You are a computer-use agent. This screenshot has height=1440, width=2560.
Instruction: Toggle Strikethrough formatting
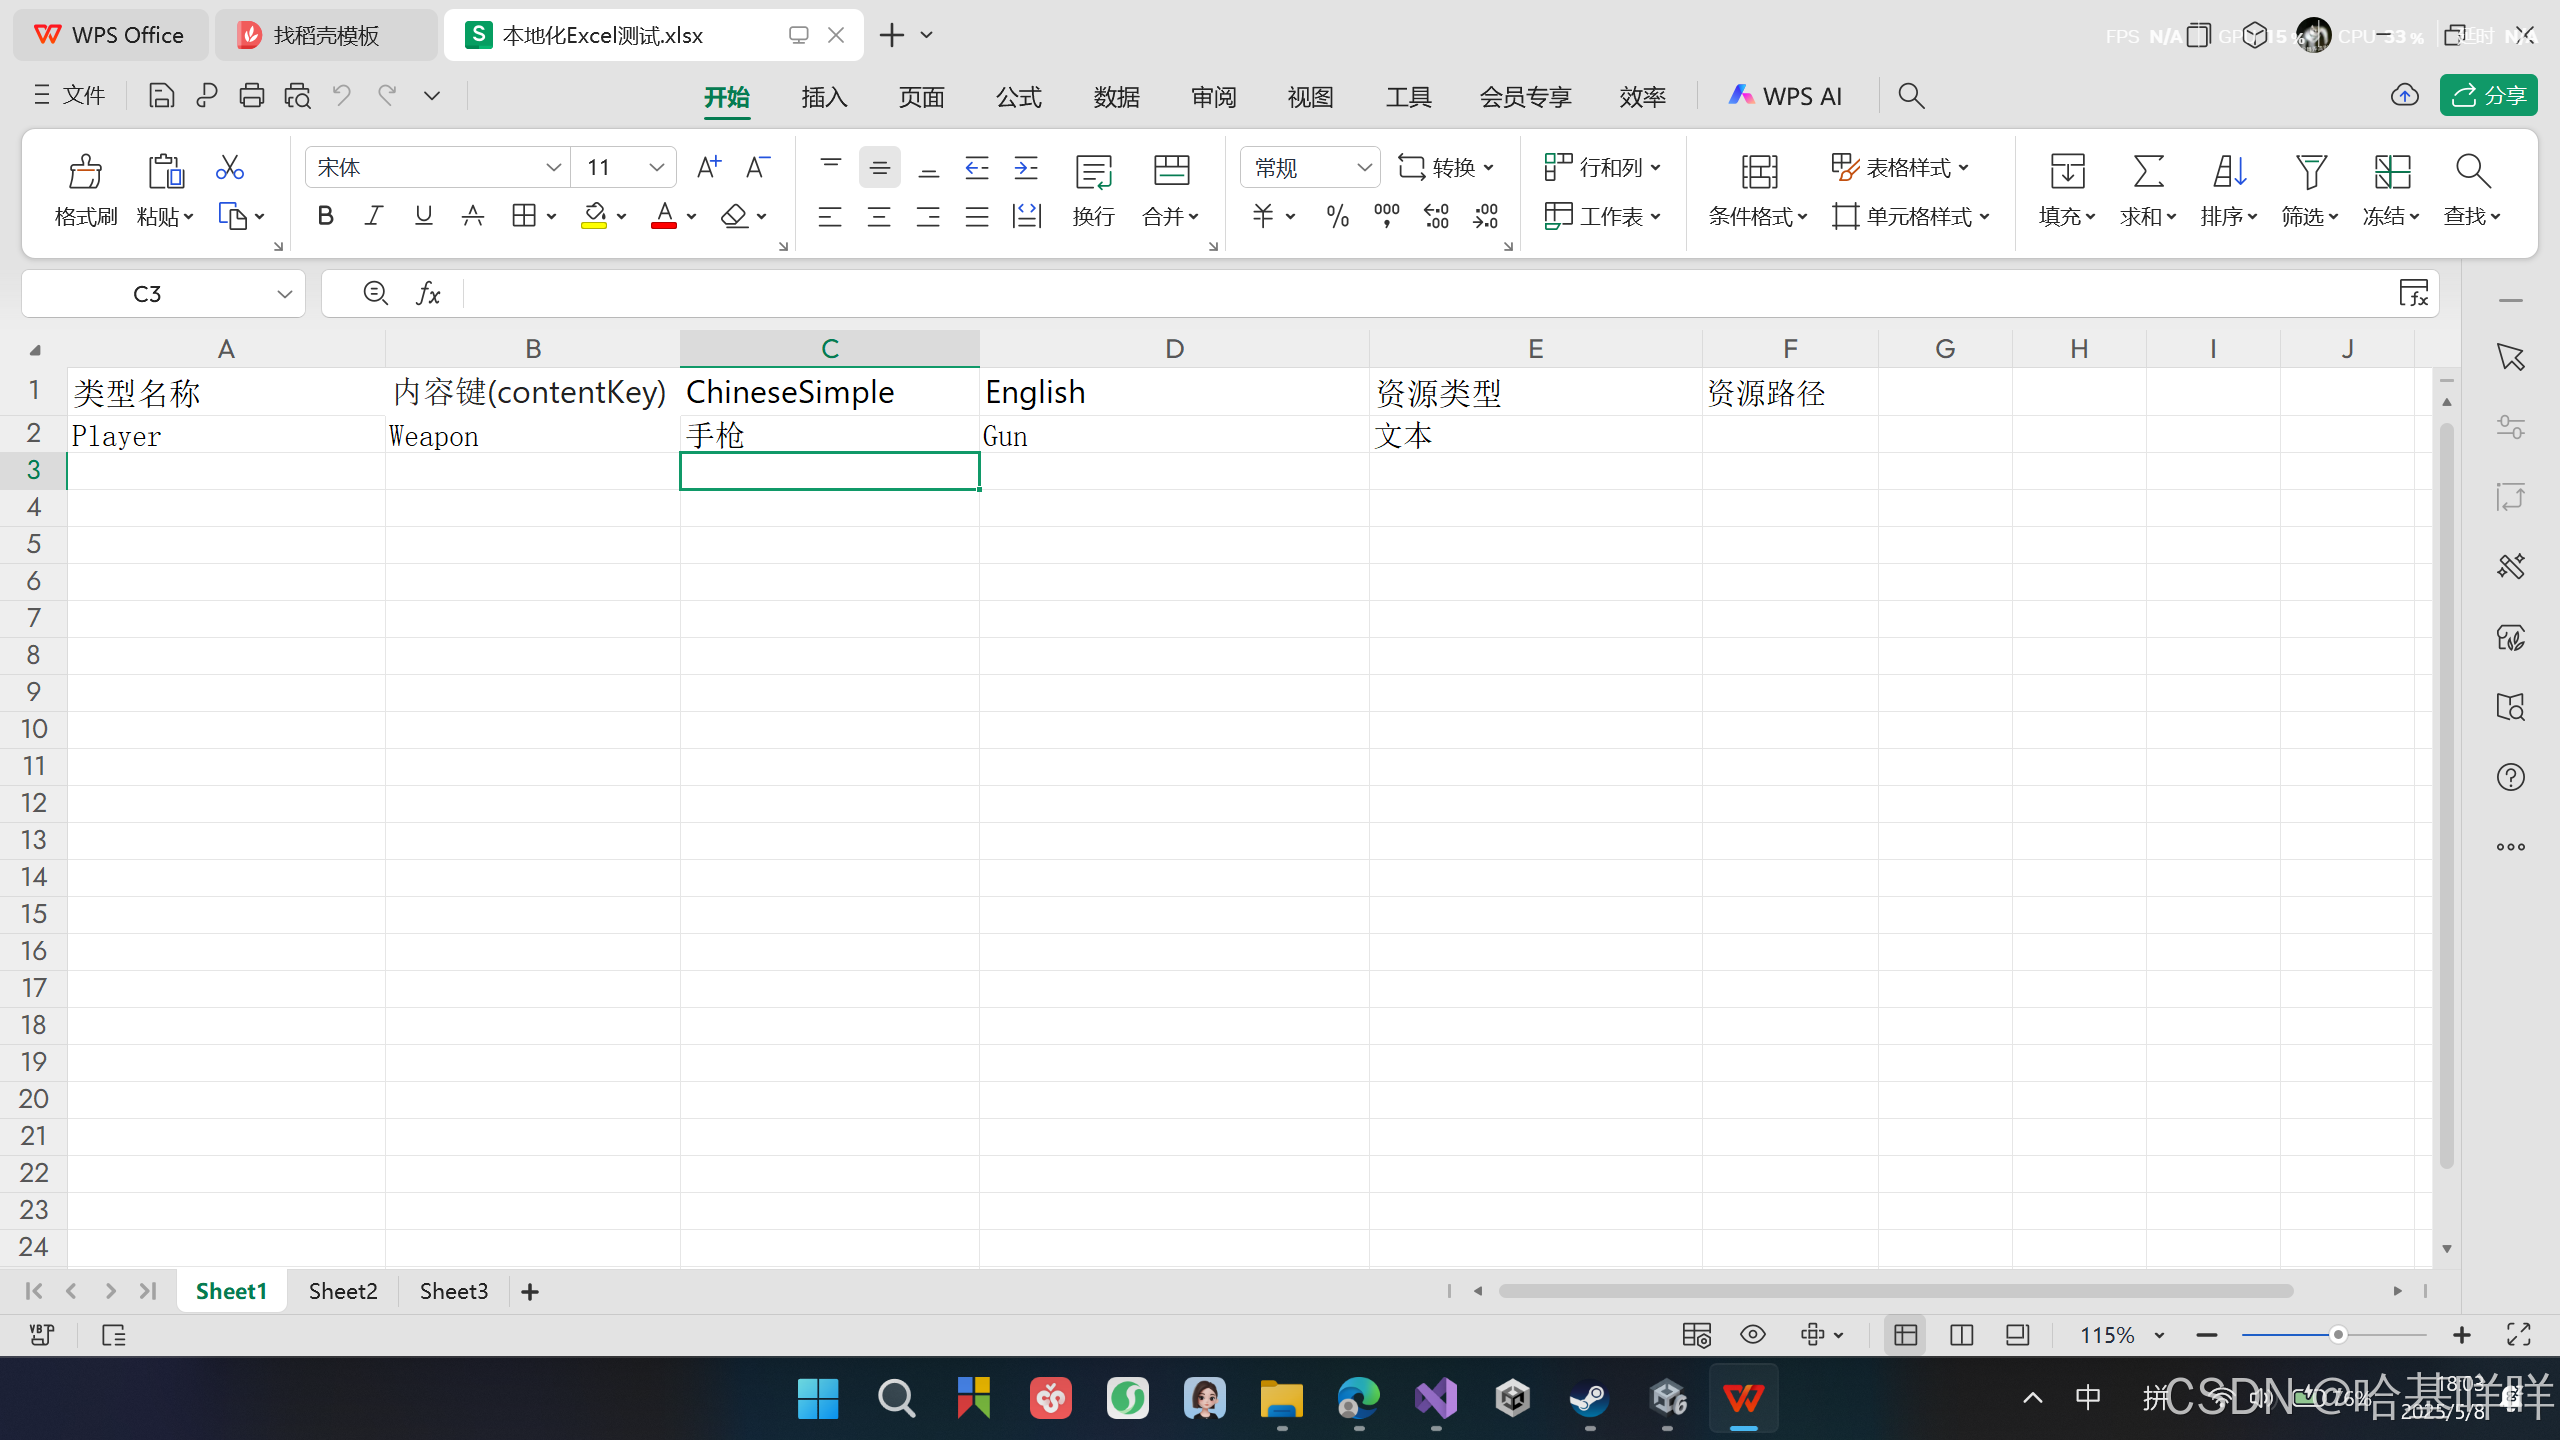pyautogui.click(x=472, y=216)
